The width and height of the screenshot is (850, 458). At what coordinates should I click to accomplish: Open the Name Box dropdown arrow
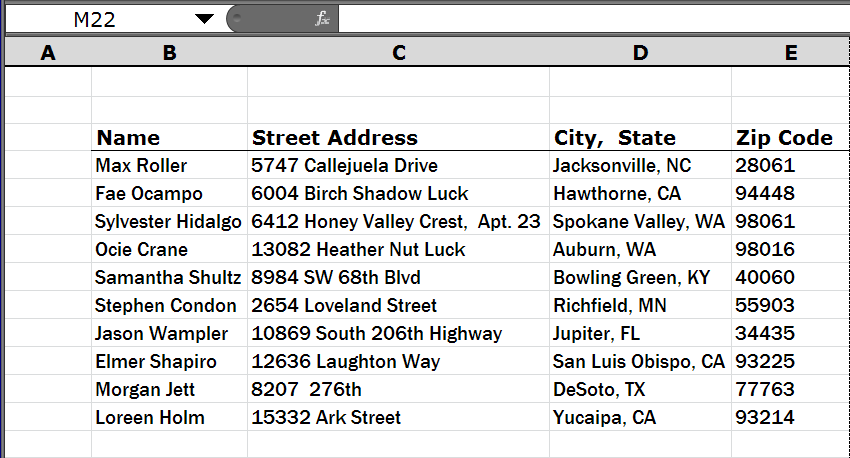(x=204, y=19)
